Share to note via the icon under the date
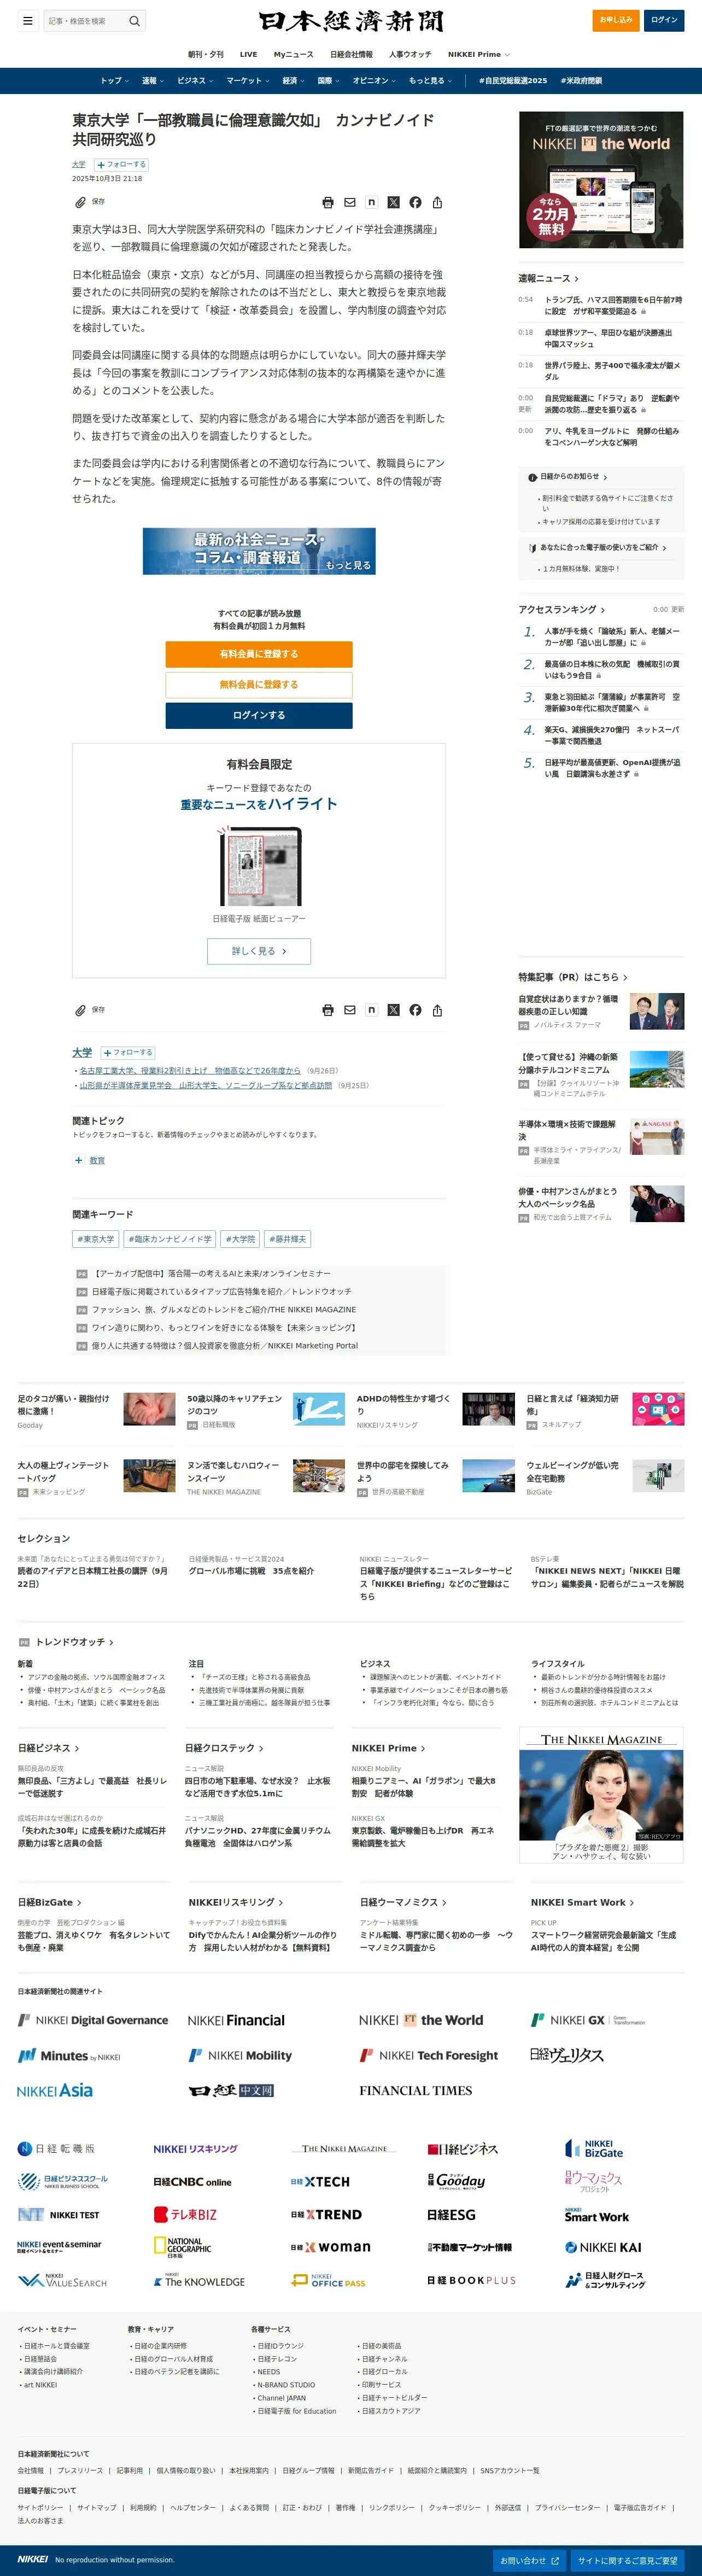 (x=371, y=202)
